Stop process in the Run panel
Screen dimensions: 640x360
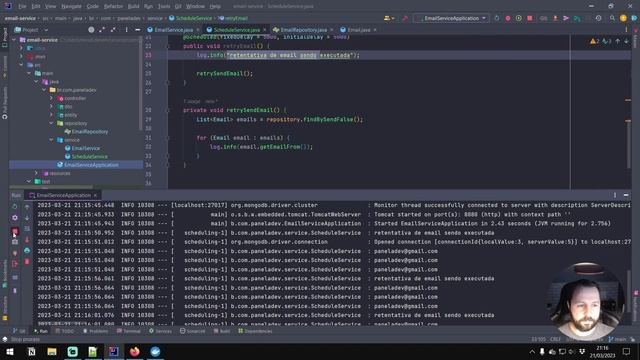coord(15,232)
